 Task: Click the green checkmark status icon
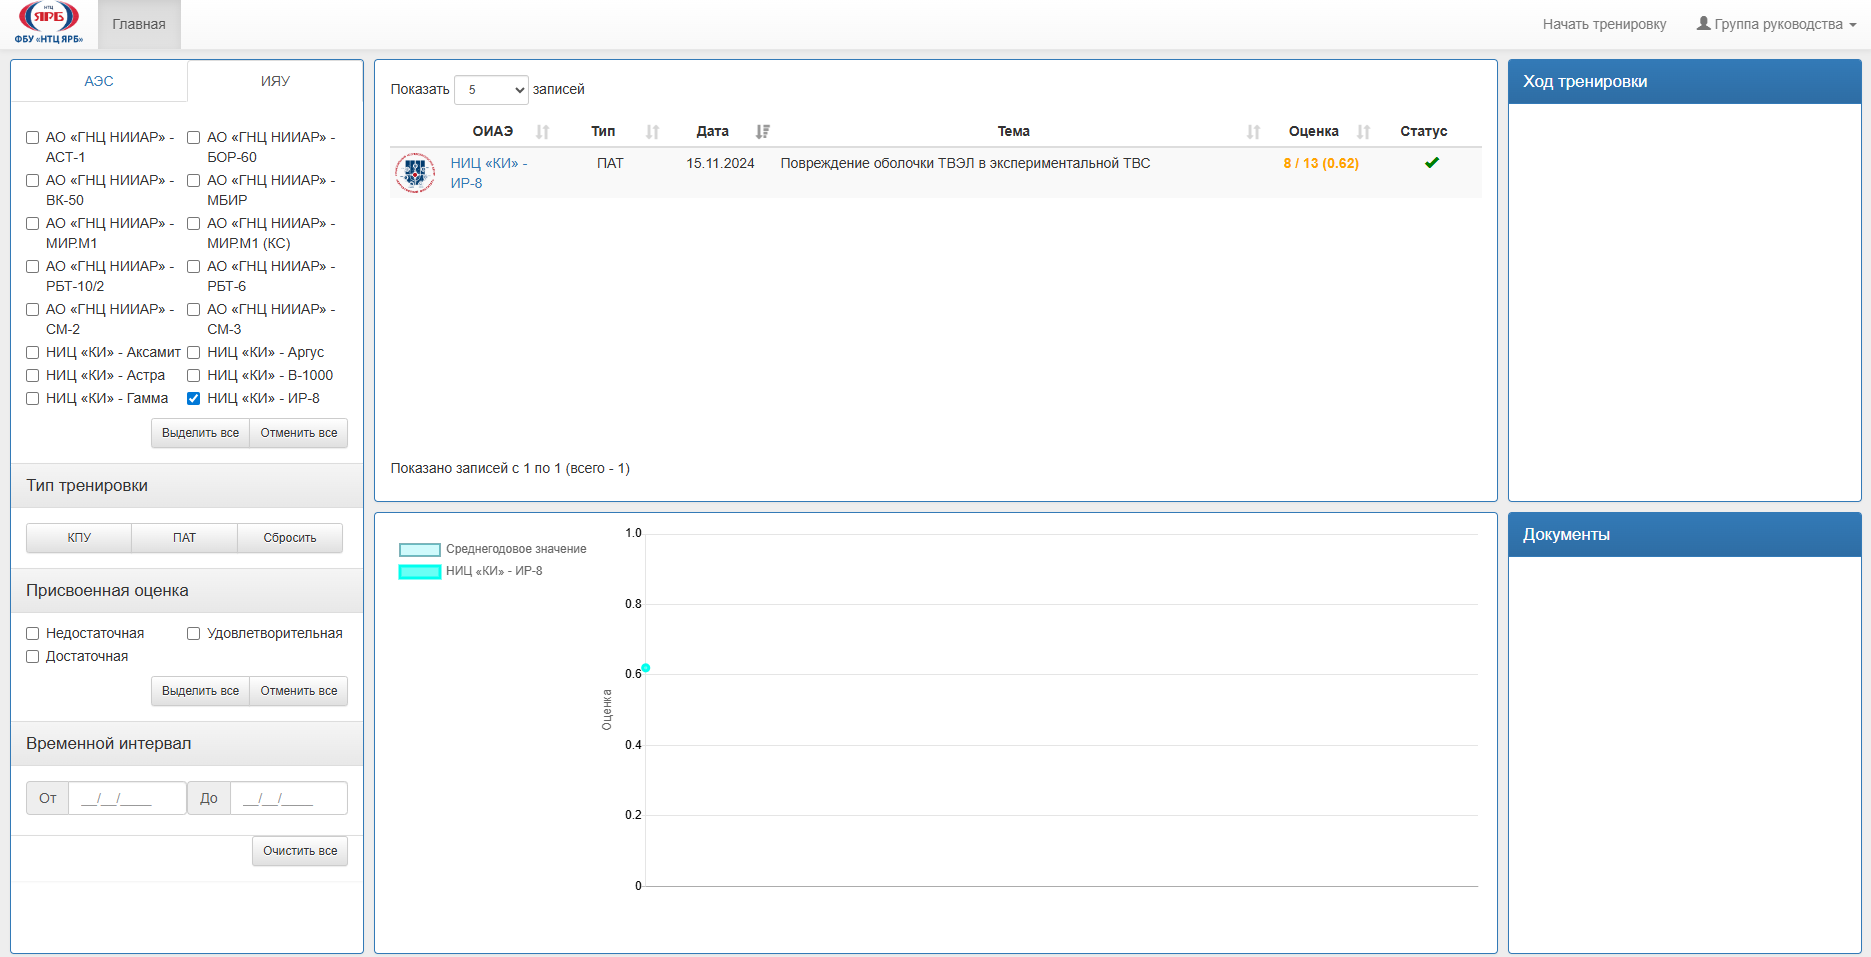(1432, 163)
